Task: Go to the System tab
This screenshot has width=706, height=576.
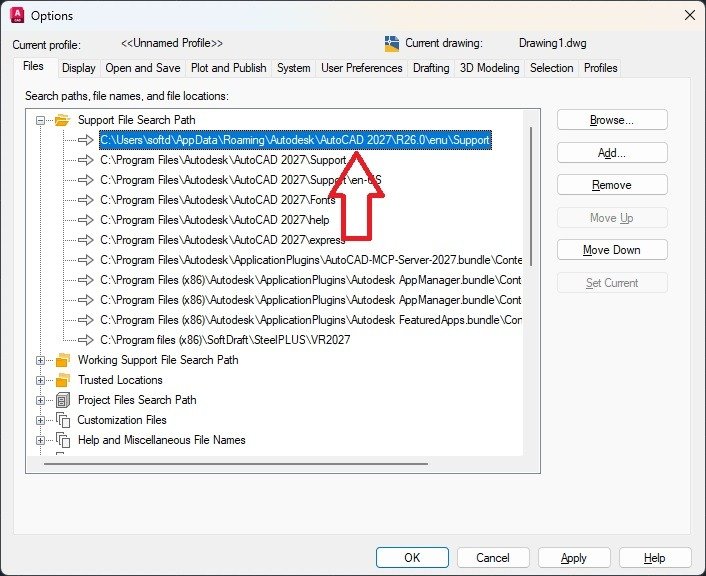Action: pos(294,68)
